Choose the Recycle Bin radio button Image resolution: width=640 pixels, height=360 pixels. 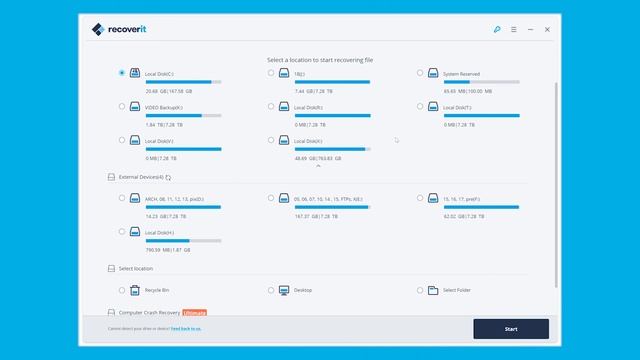(122, 290)
